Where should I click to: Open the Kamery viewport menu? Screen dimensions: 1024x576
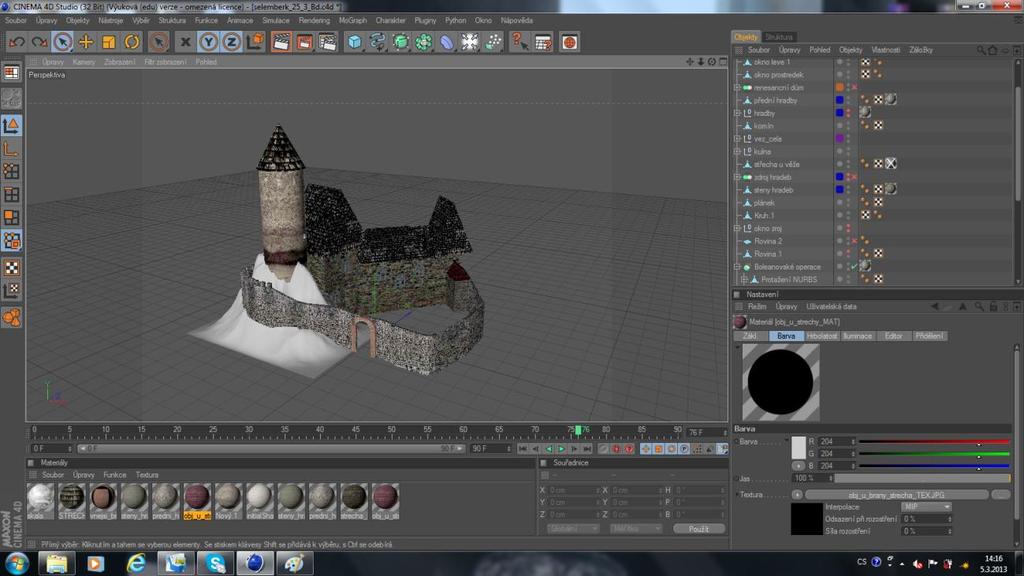[x=84, y=62]
